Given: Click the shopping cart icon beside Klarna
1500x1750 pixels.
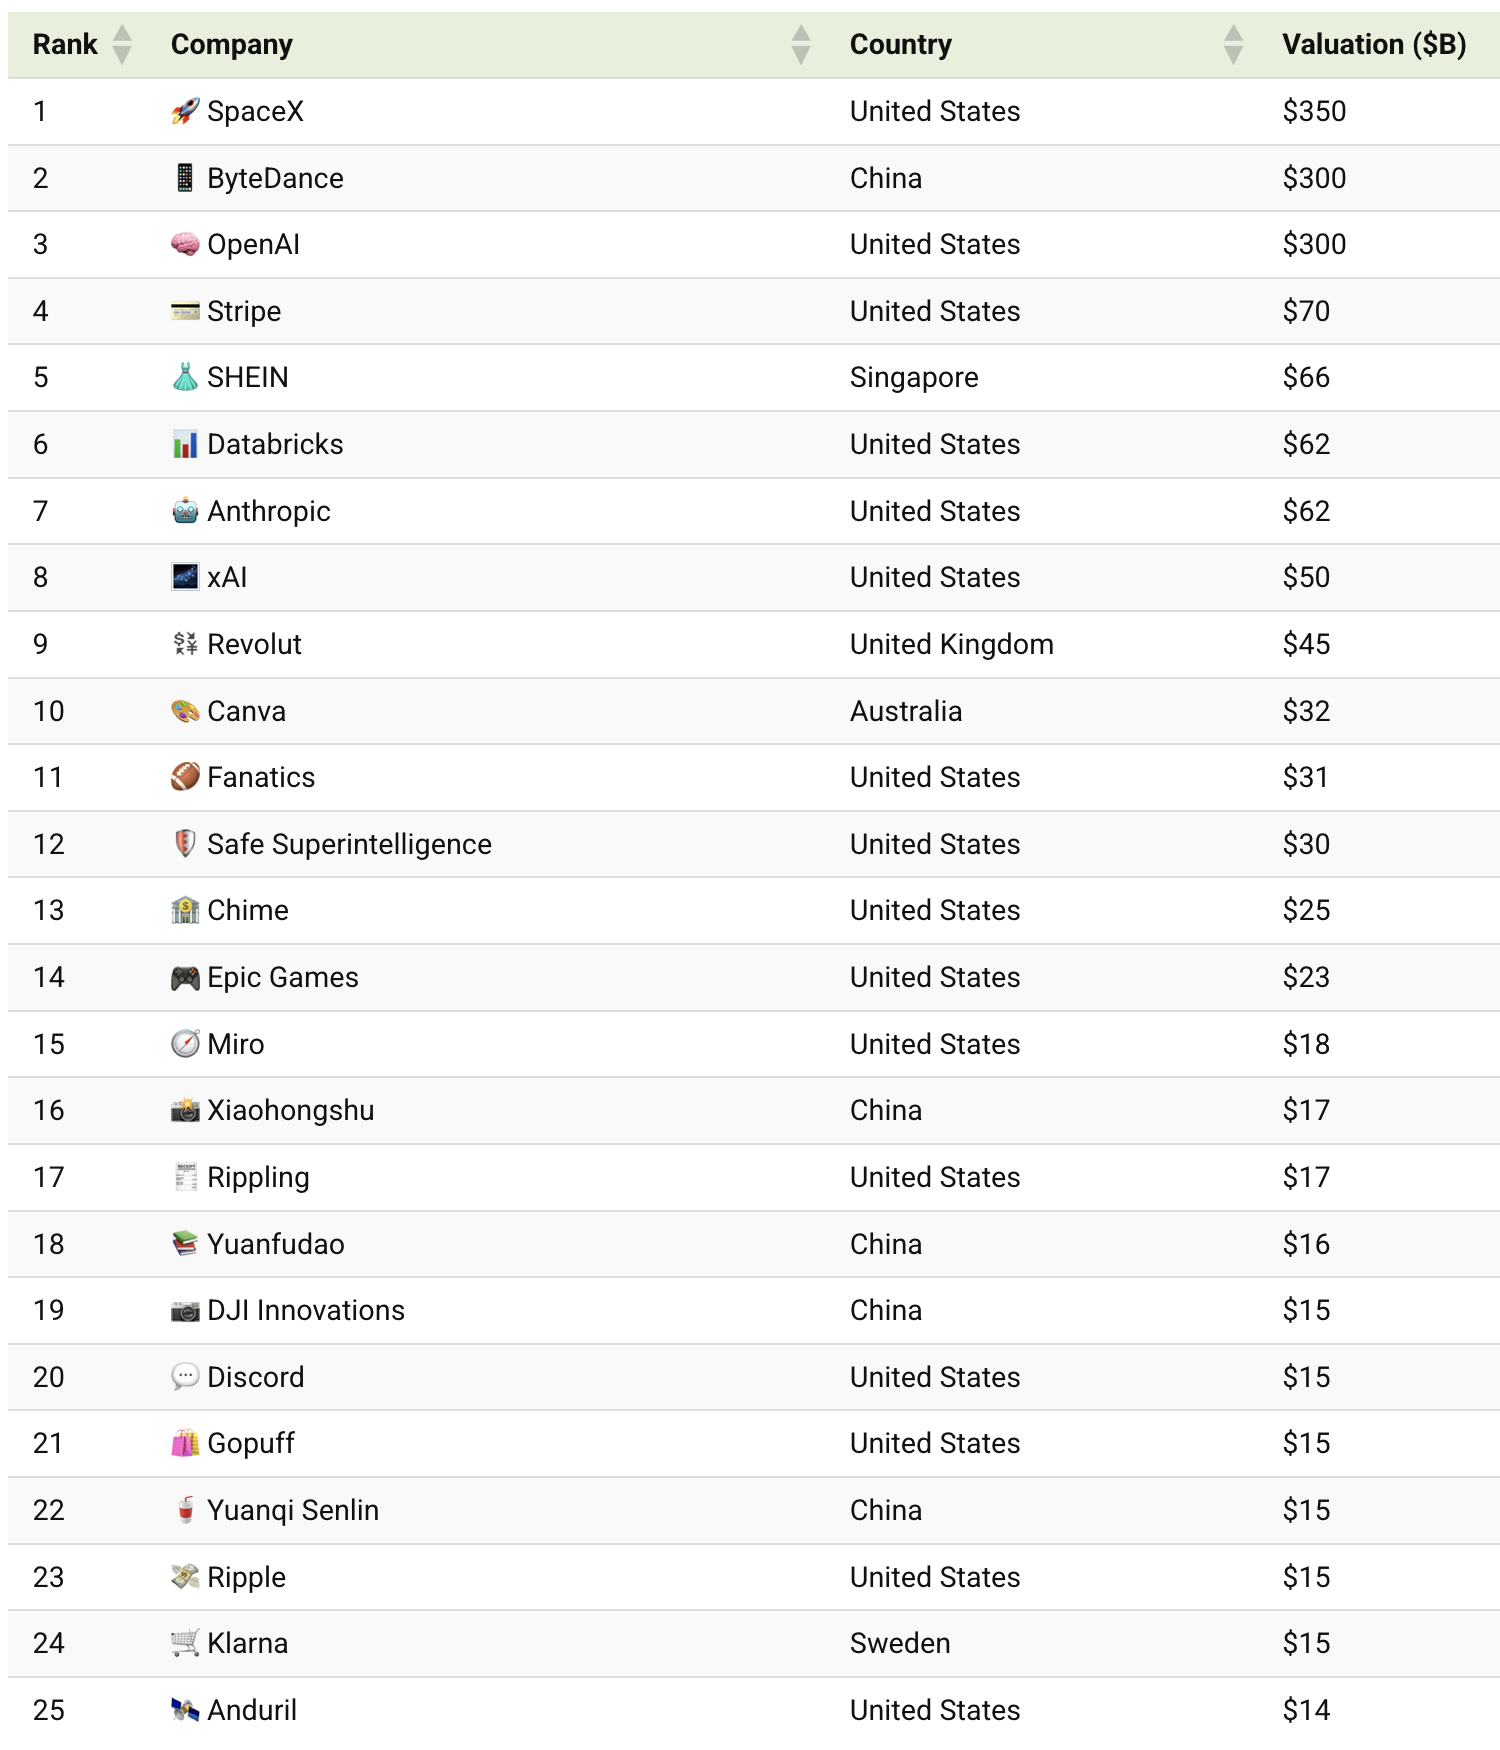Looking at the screenshot, I should [185, 1643].
